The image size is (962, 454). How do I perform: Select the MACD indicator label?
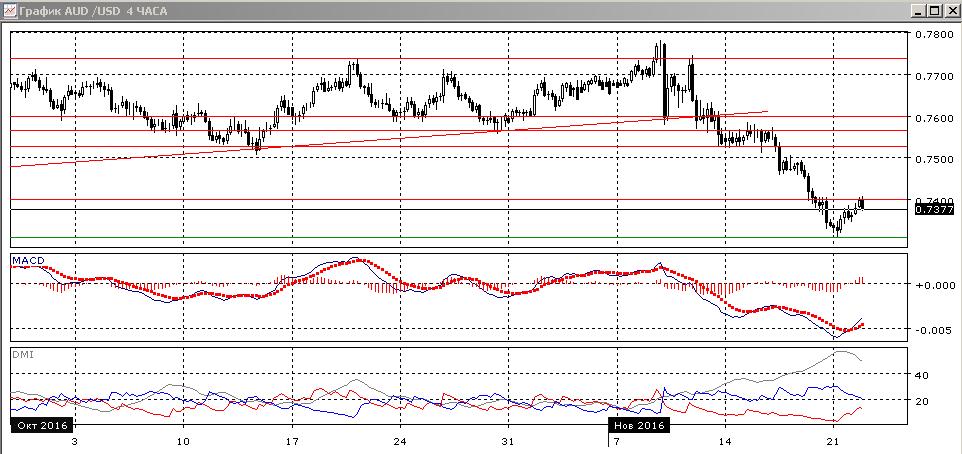(x=28, y=261)
